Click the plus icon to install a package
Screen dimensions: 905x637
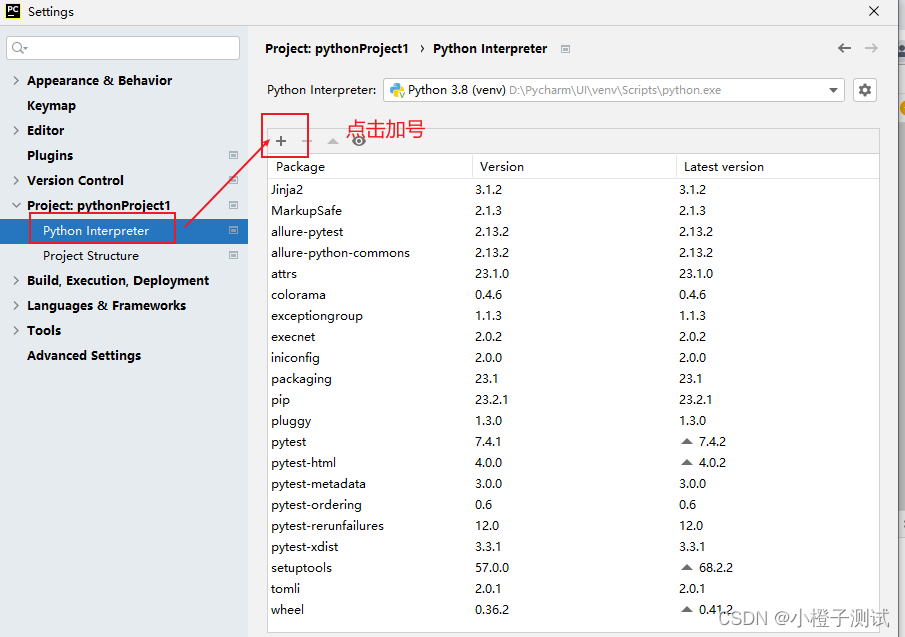(281, 141)
